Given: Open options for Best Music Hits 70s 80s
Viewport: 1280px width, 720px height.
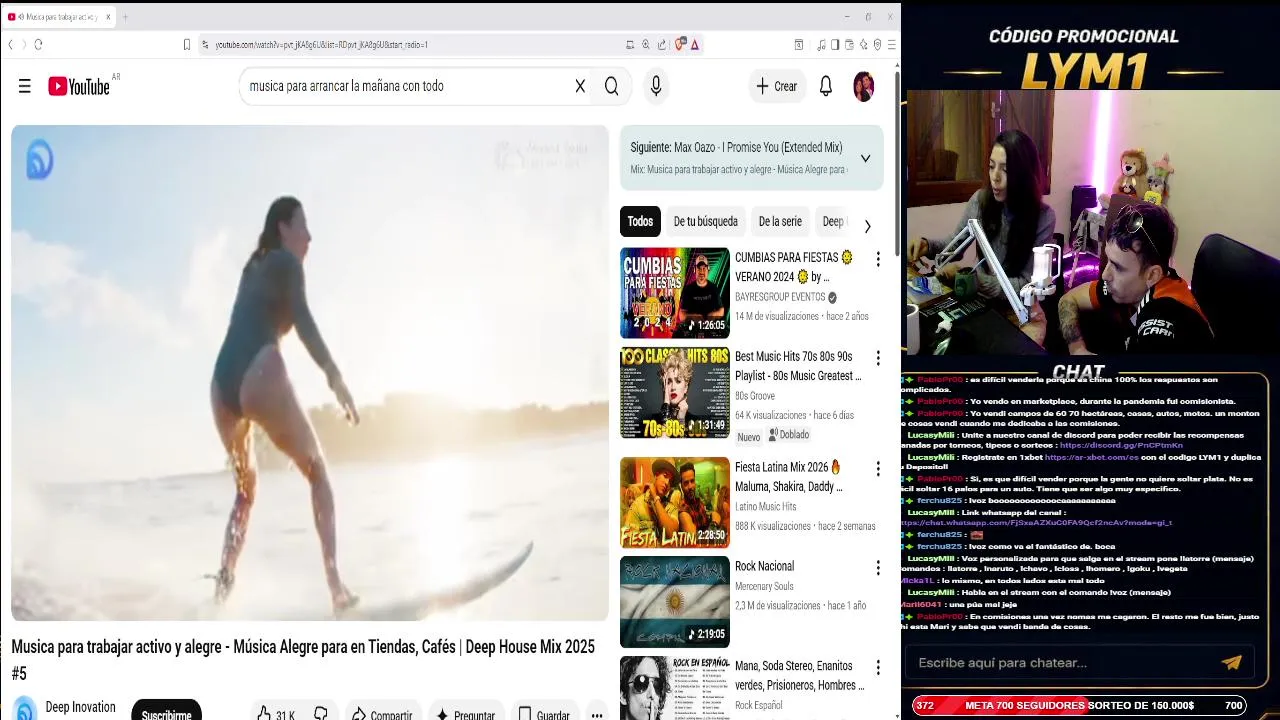Looking at the screenshot, I should click(878, 358).
